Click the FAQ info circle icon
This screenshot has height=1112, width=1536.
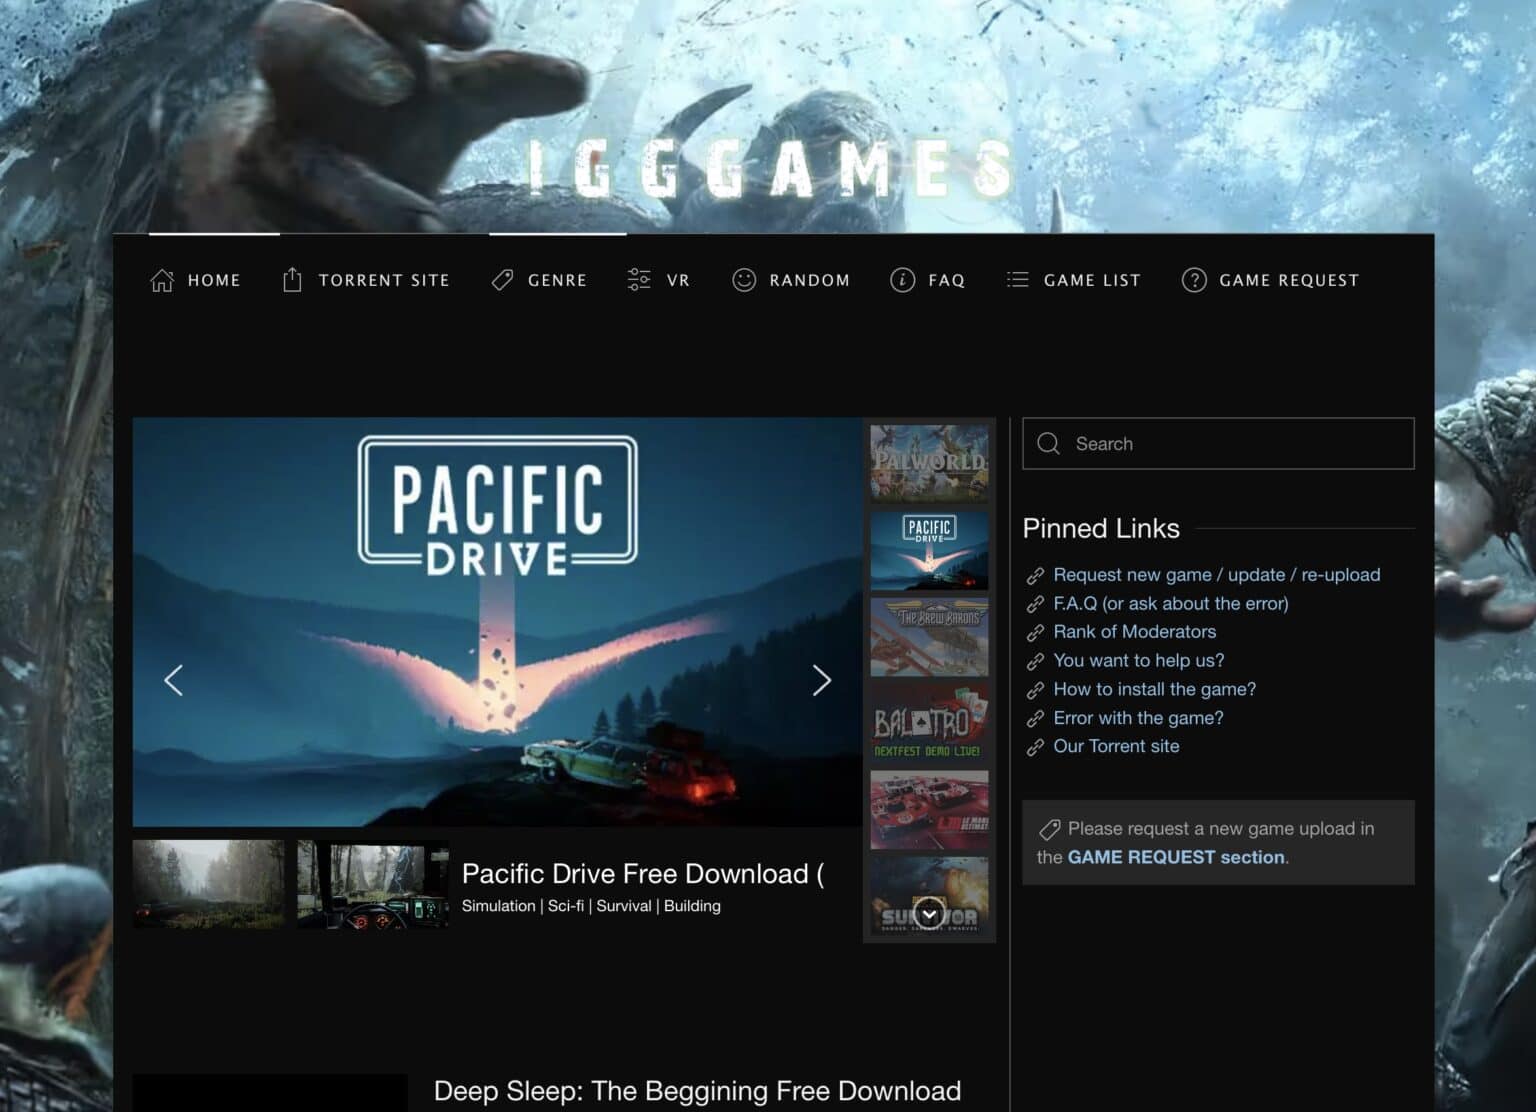(902, 280)
